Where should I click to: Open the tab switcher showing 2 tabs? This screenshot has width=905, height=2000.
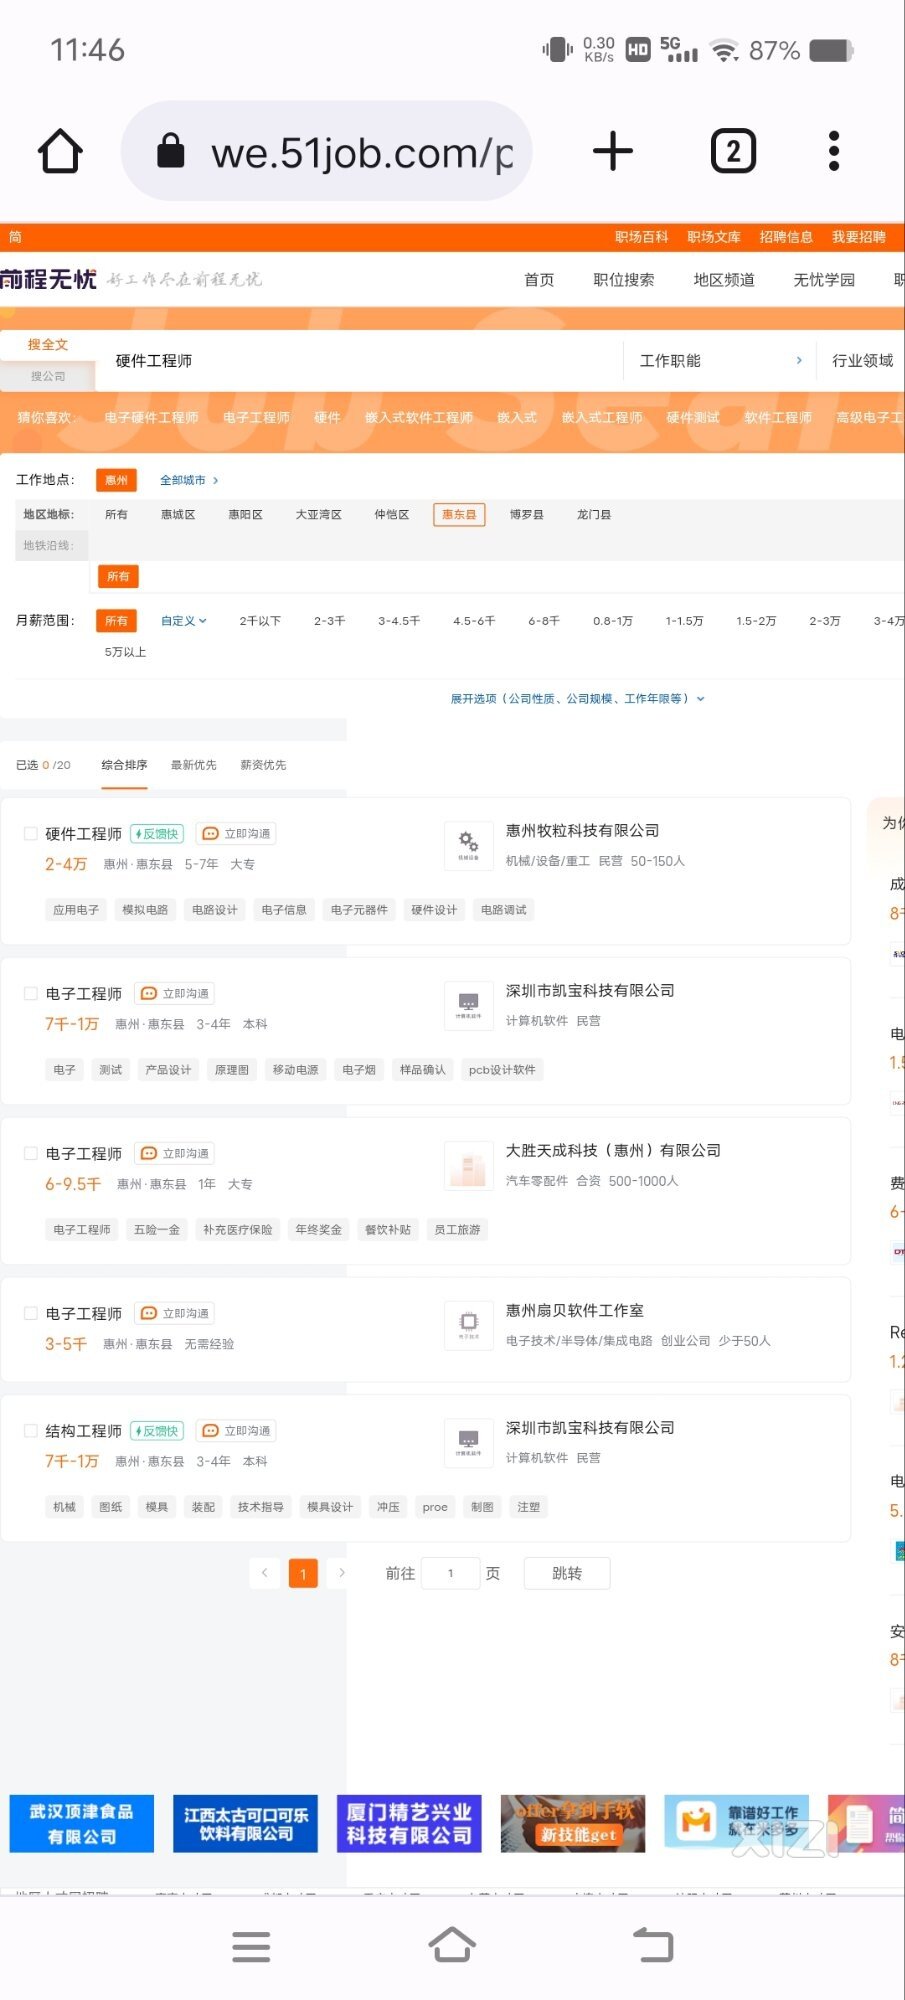click(x=733, y=152)
